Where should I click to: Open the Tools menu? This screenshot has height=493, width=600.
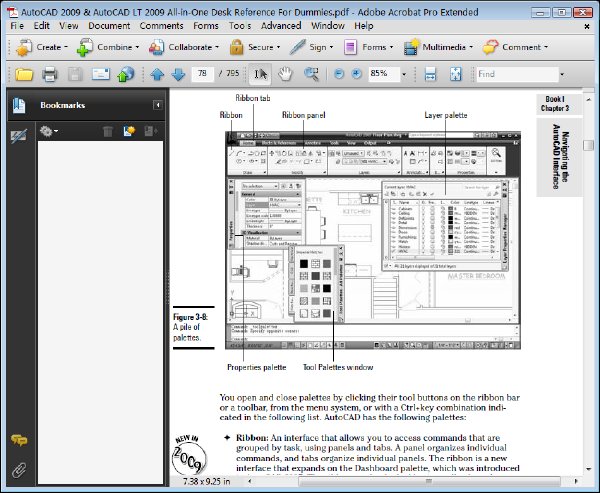click(x=240, y=26)
